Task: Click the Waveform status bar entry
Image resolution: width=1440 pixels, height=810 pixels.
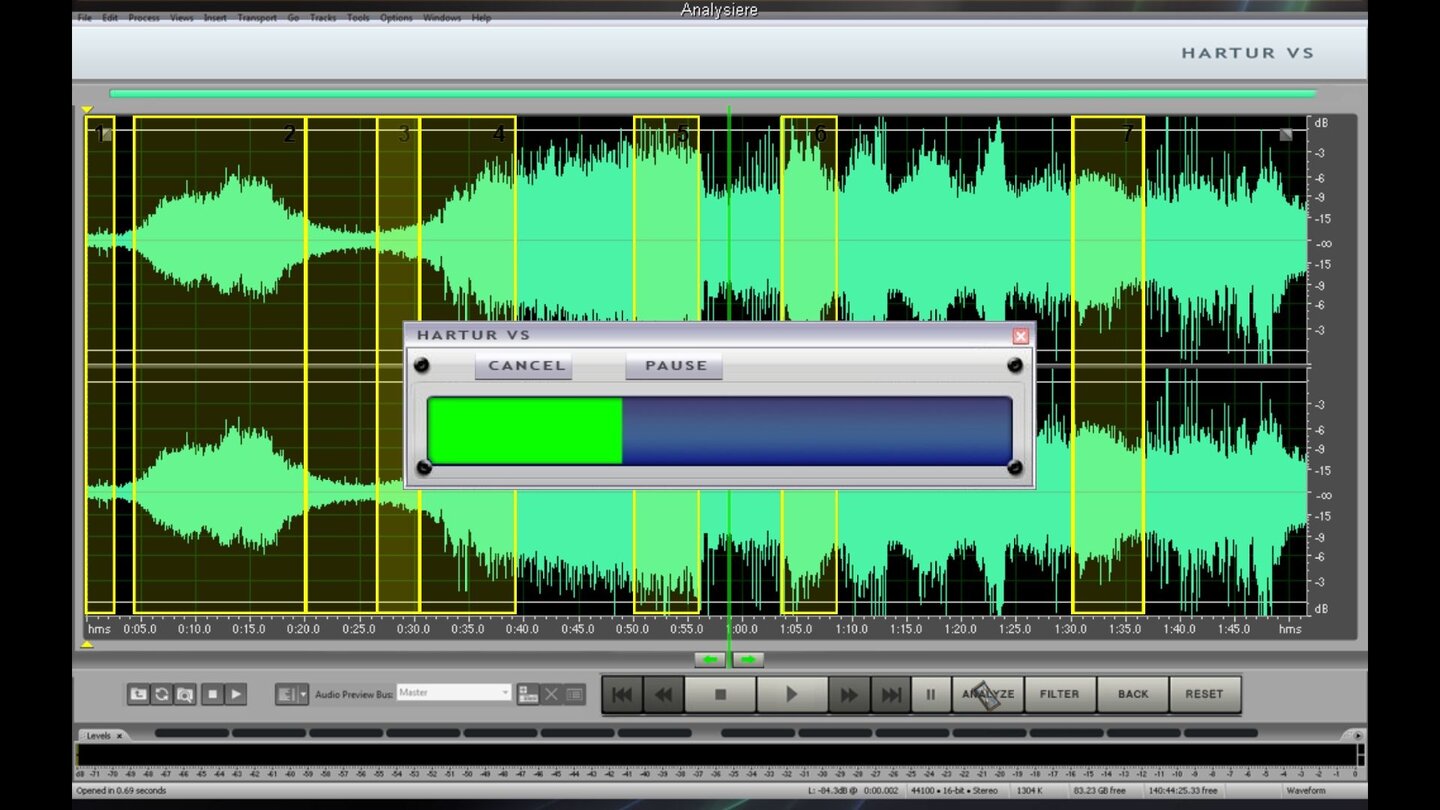Action: coord(1305,791)
